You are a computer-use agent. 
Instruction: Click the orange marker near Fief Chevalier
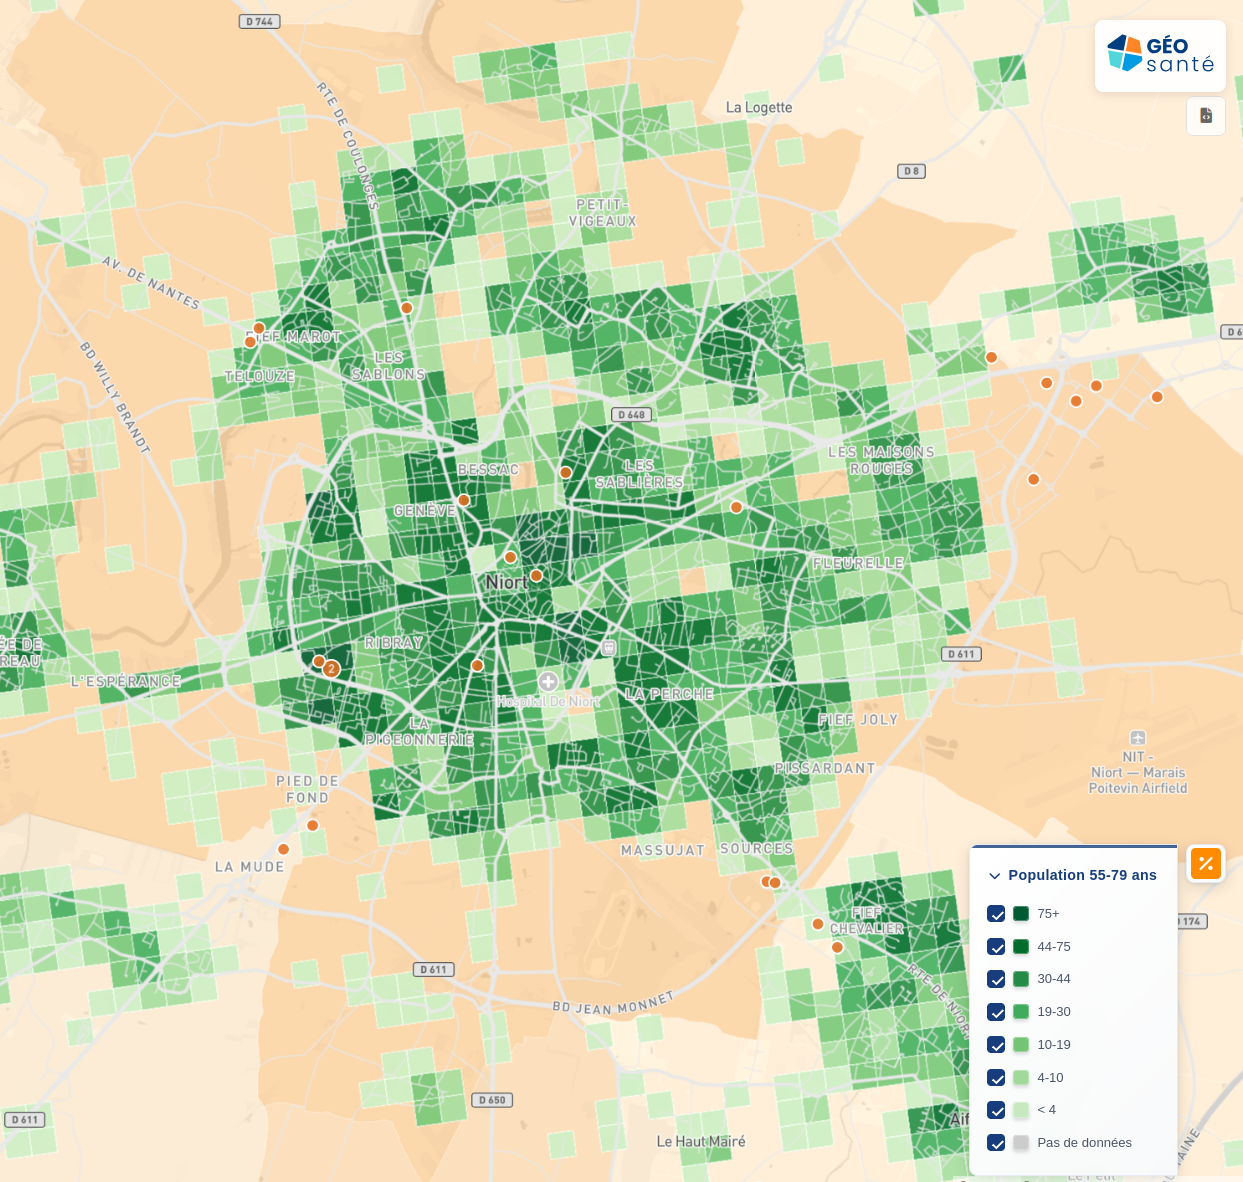816,923
